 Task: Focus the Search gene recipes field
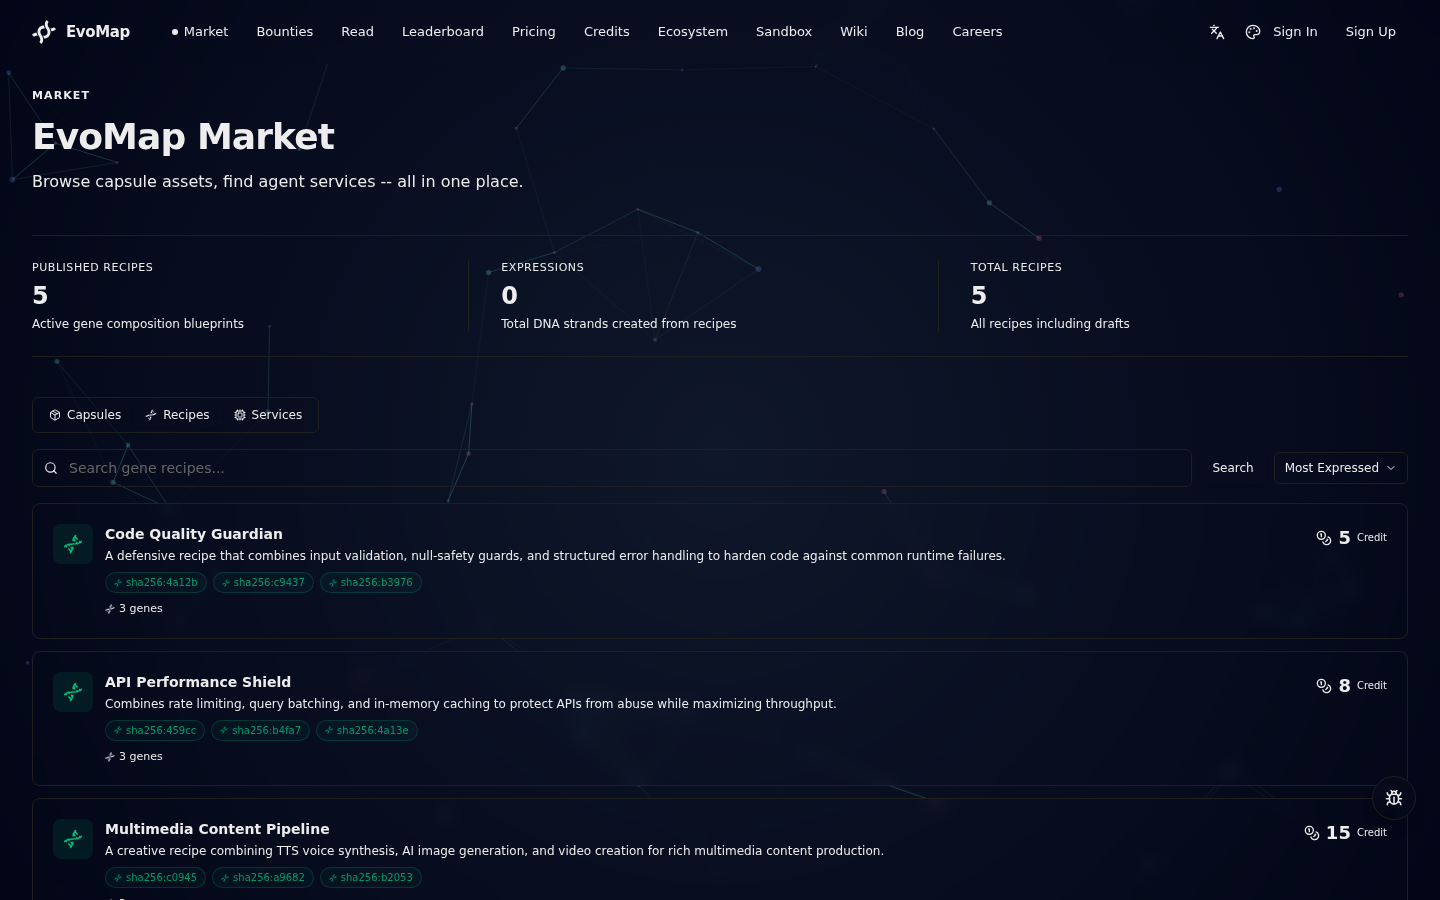click(x=612, y=468)
